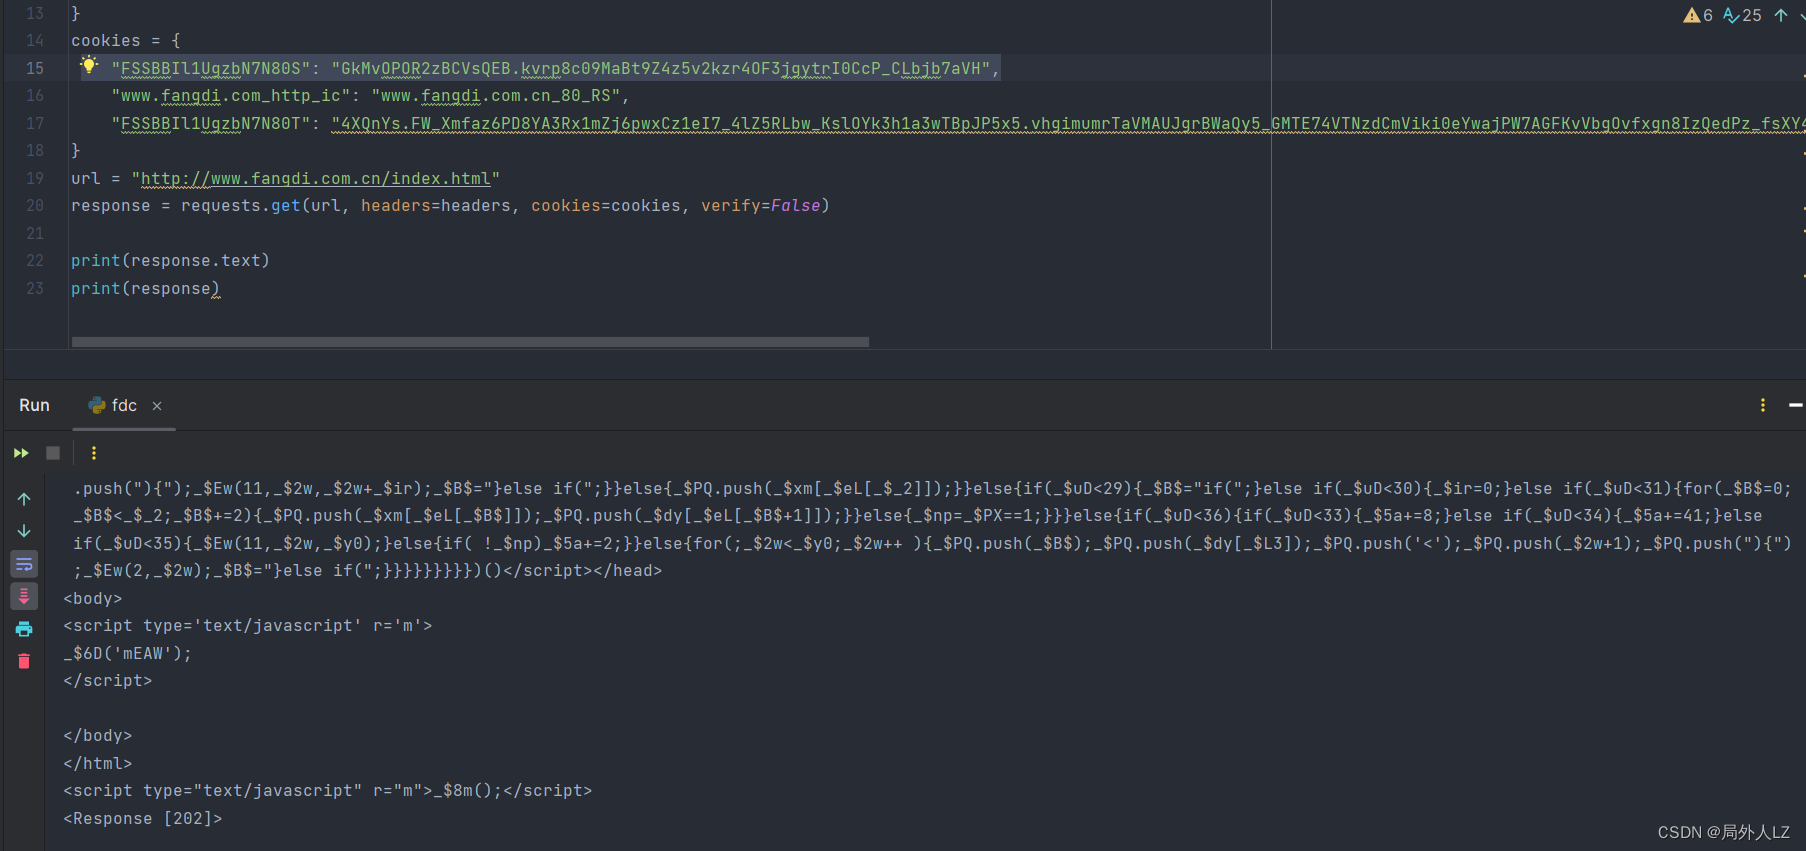Toggle scroll to end of output
1806x851 pixels.
coord(24,596)
